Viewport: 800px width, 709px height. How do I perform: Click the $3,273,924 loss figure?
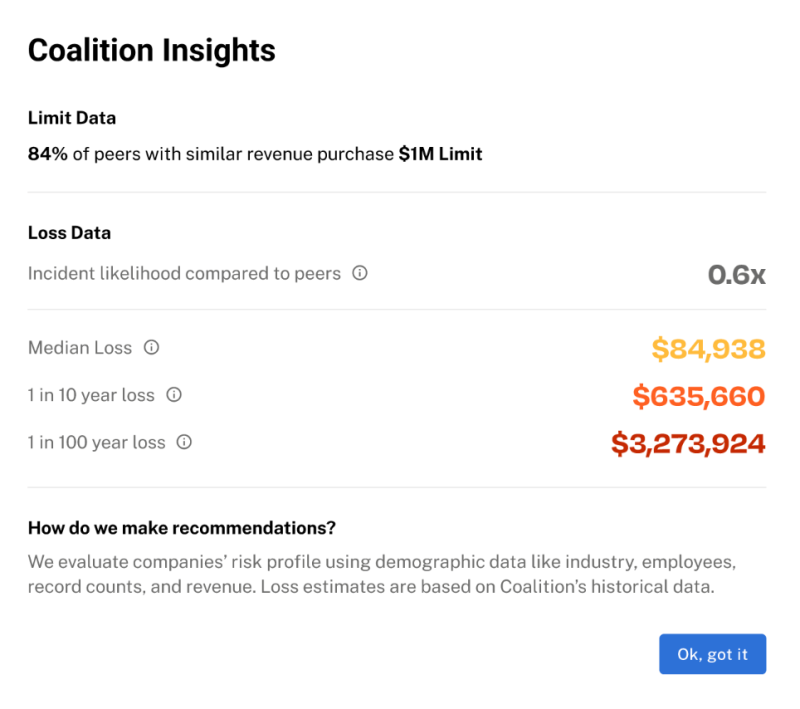click(688, 443)
